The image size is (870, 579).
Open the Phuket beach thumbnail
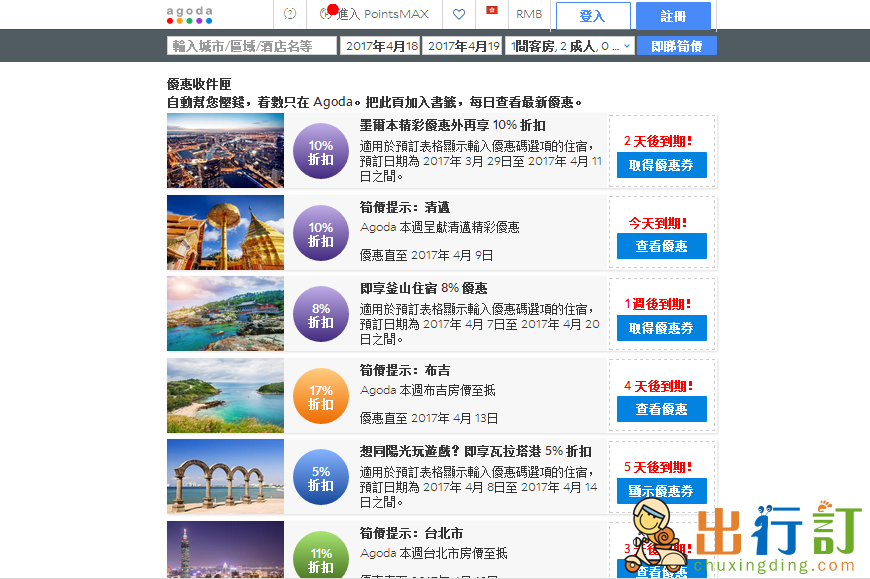[225, 395]
